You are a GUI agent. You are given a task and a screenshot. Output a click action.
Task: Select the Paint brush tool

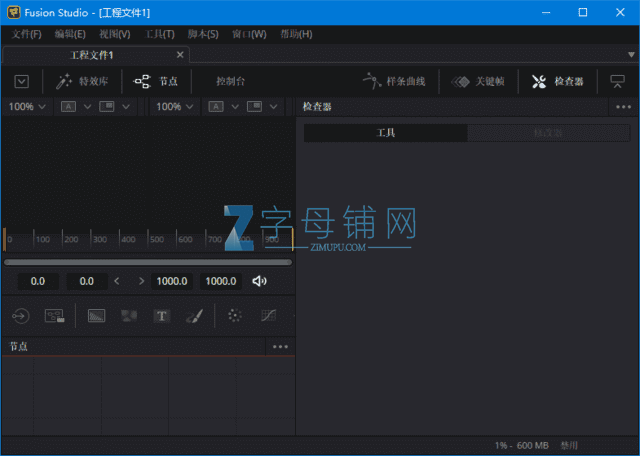pyautogui.click(x=194, y=315)
